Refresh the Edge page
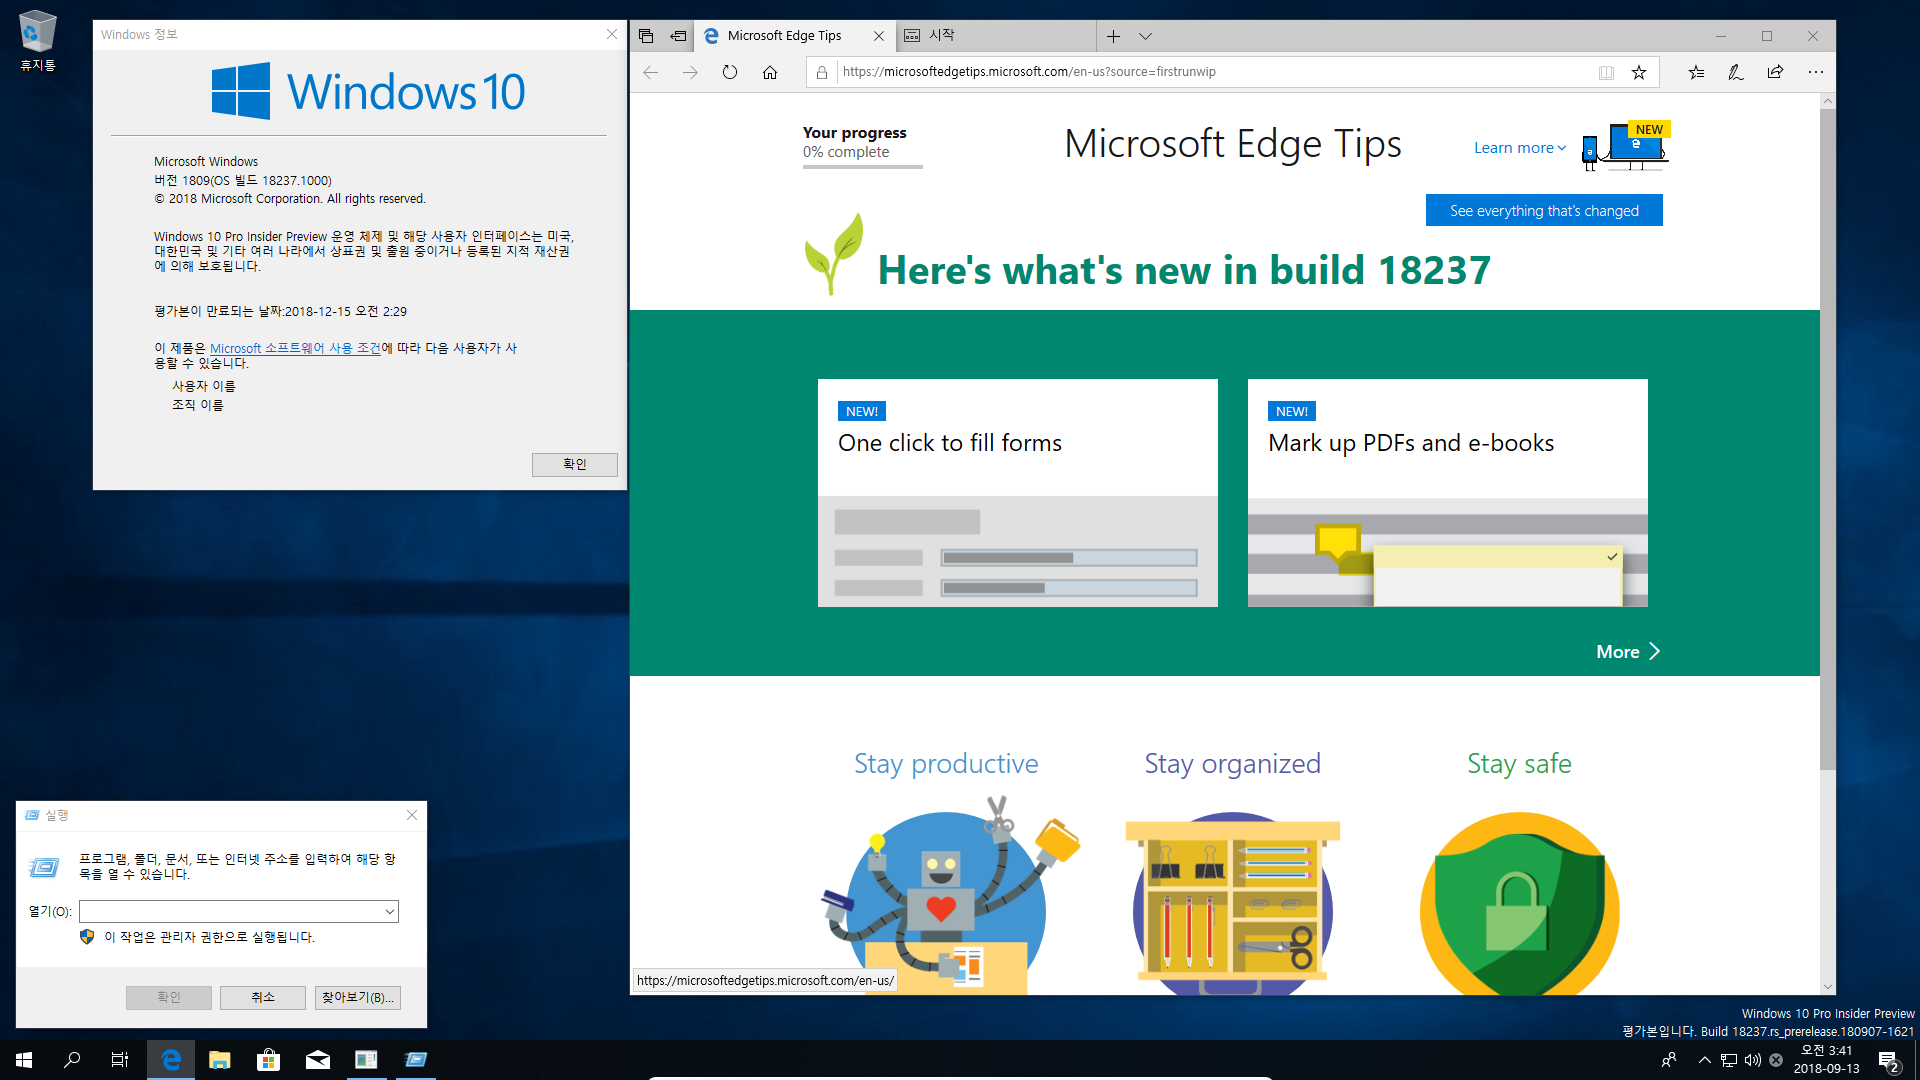Viewport: 1920px width, 1080px height. [730, 72]
